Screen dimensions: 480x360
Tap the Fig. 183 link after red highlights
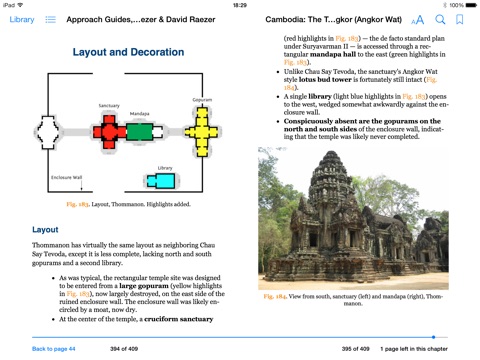click(x=347, y=38)
